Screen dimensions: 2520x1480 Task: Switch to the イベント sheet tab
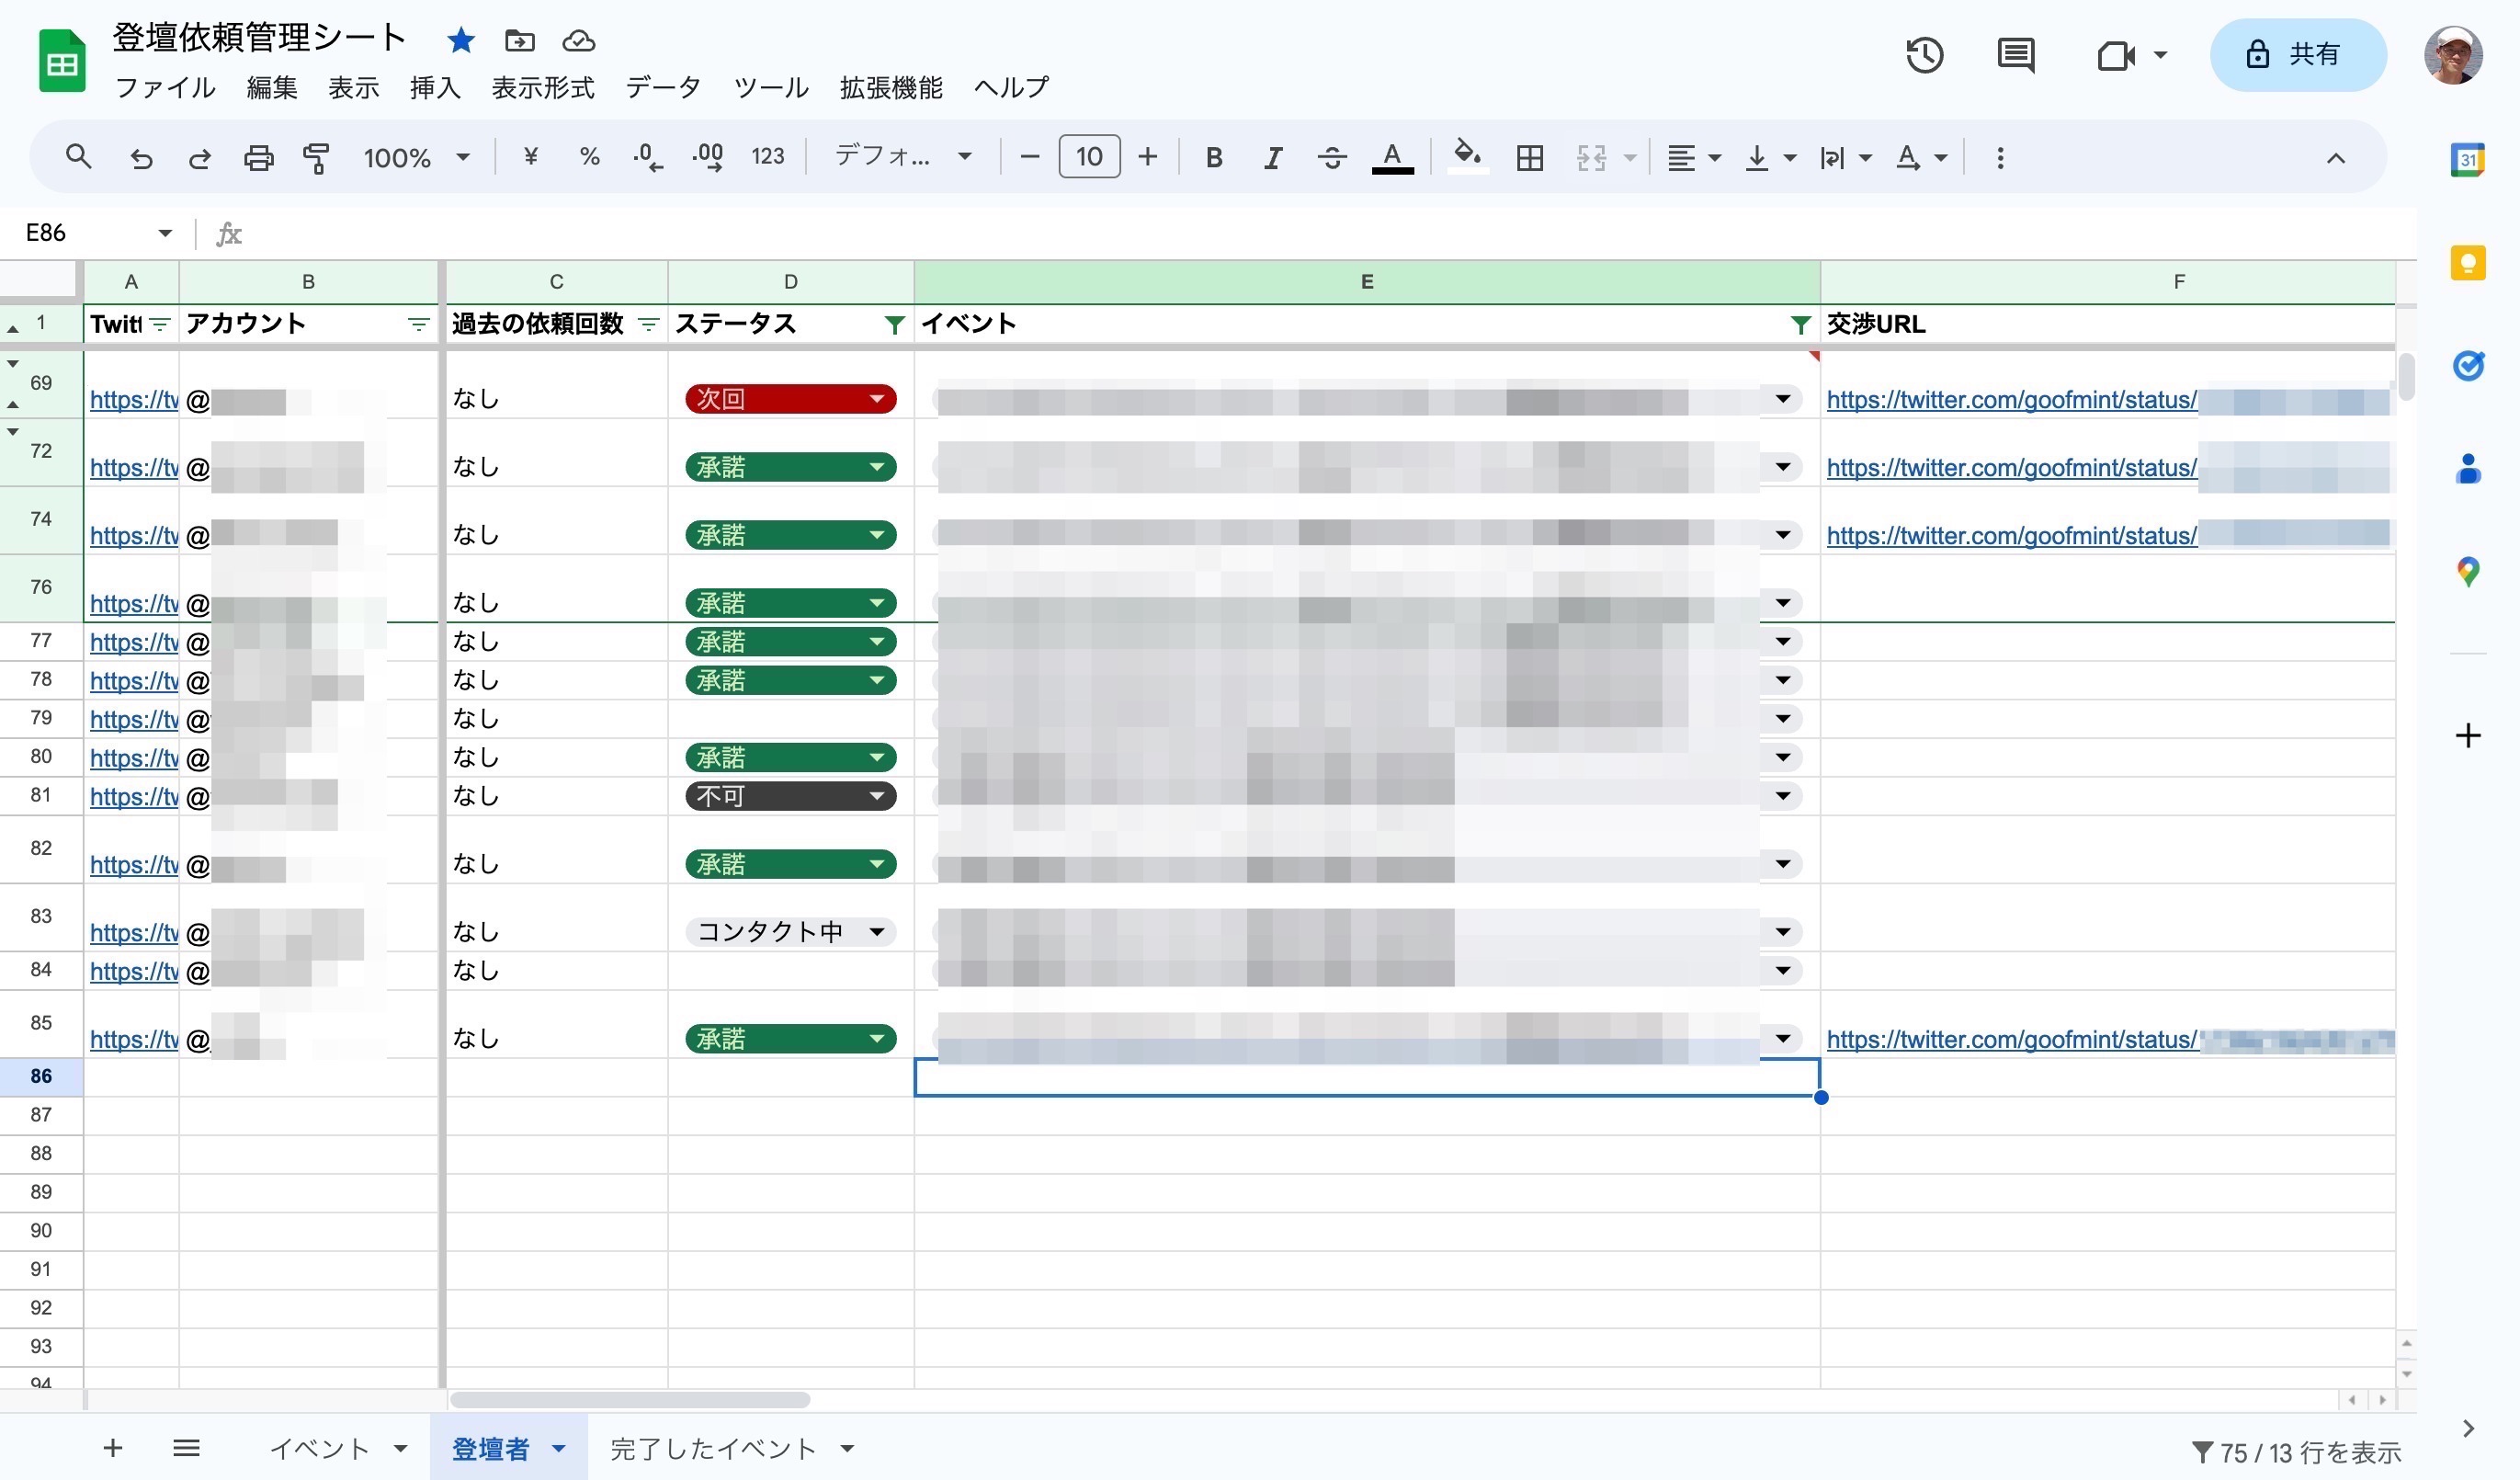tap(320, 1448)
